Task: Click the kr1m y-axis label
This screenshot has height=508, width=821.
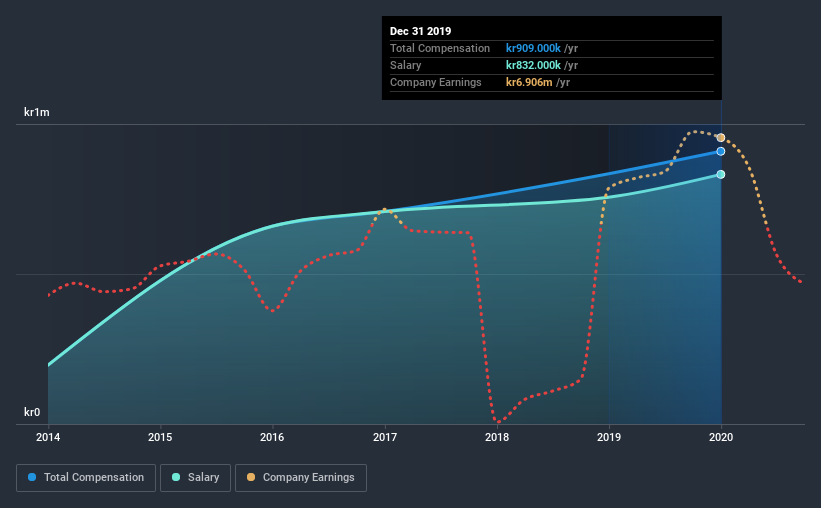Action: [x=37, y=112]
